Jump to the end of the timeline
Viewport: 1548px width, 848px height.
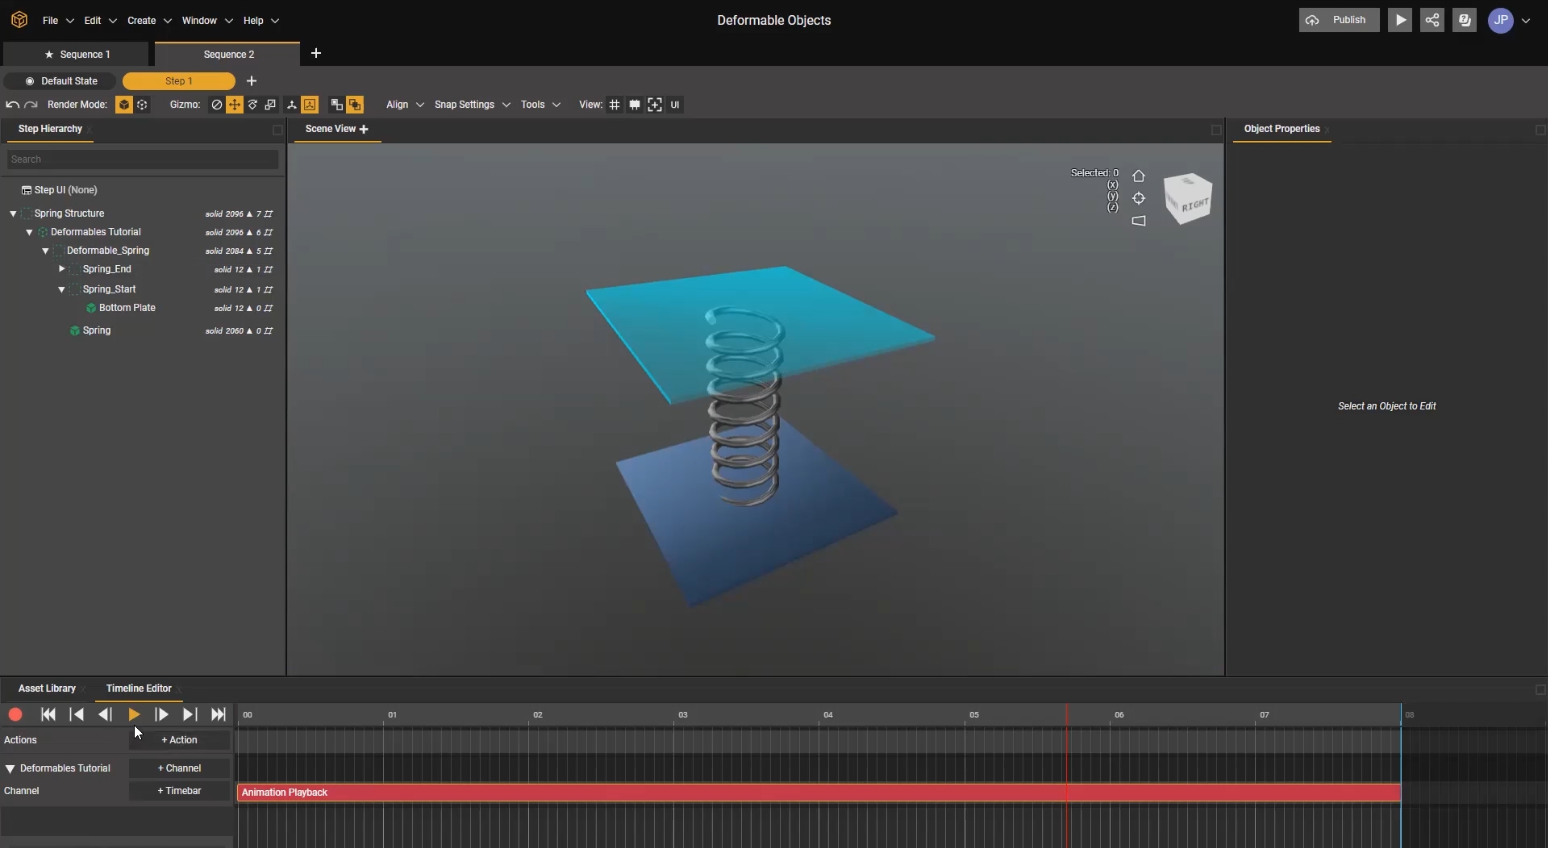218,714
